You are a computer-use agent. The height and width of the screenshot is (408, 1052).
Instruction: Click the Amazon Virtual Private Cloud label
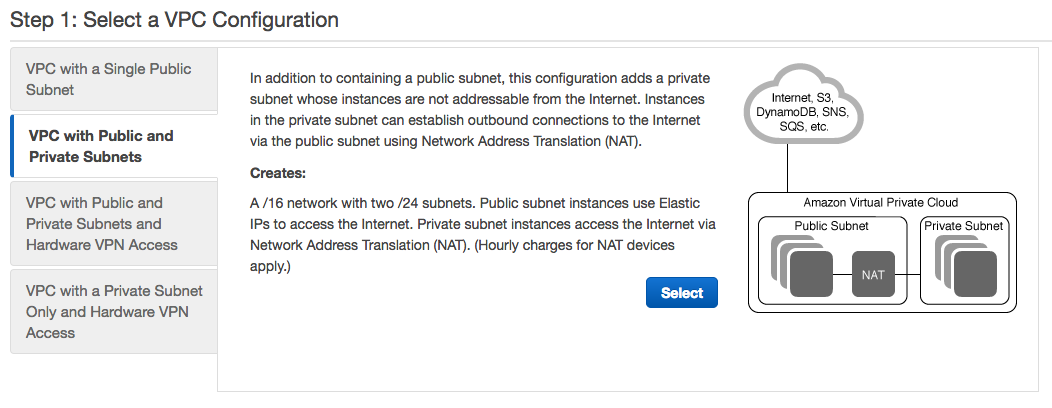point(881,202)
